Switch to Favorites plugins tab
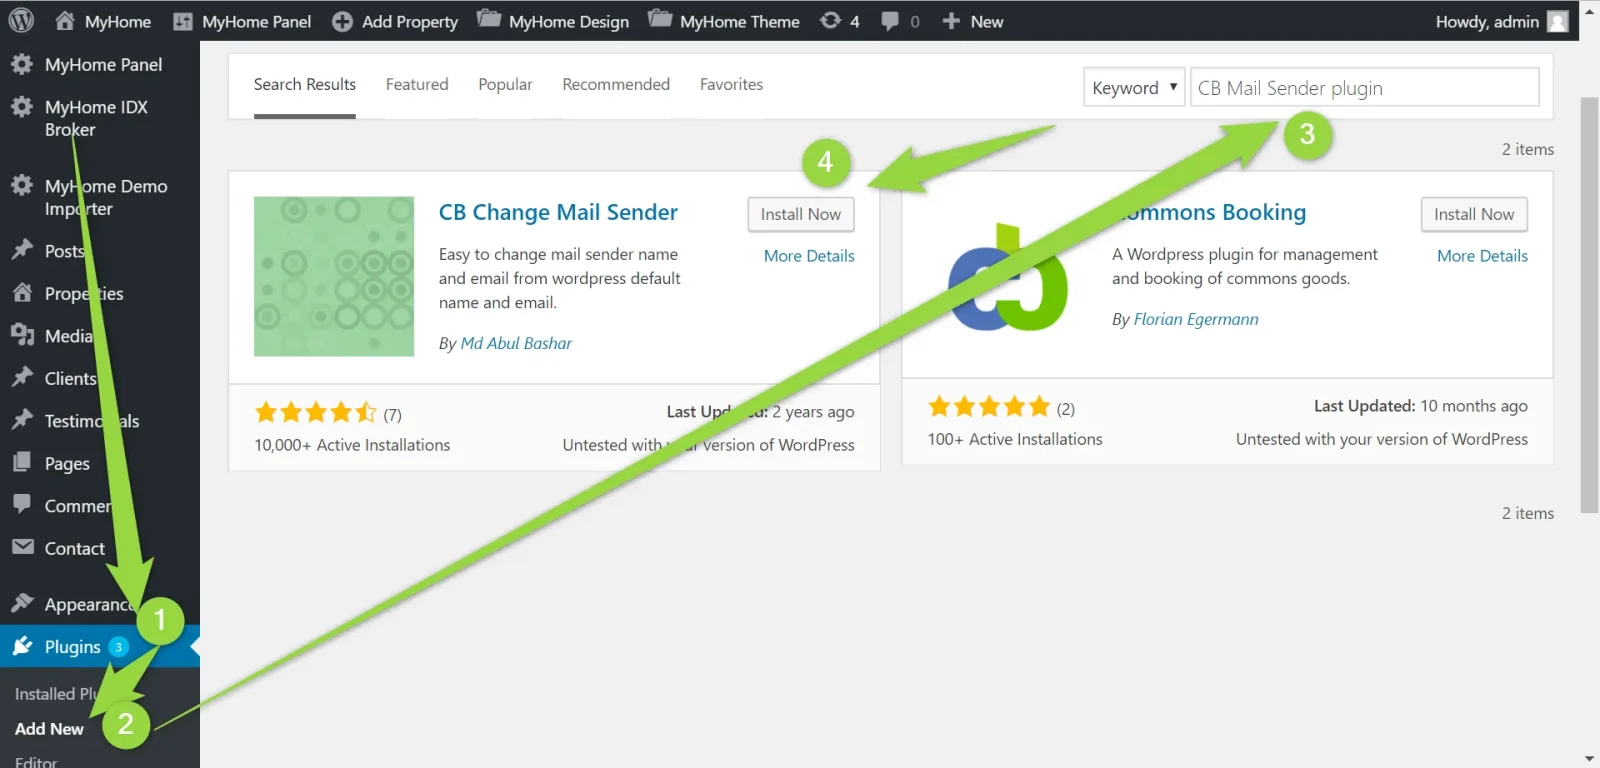 click(731, 85)
